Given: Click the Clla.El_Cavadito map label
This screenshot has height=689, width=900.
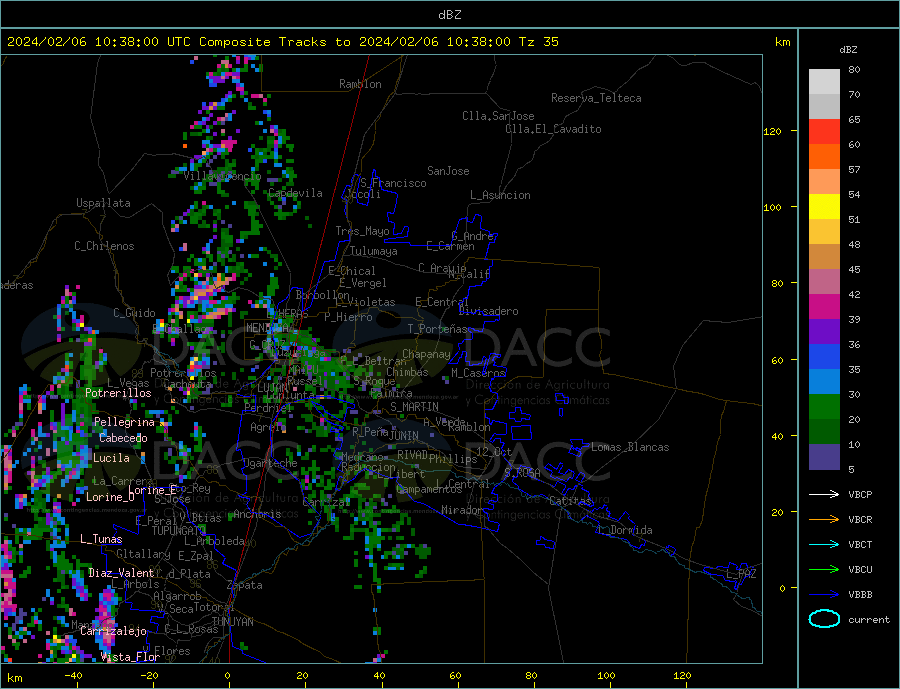Looking at the screenshot, I should (x=553, y=129).
